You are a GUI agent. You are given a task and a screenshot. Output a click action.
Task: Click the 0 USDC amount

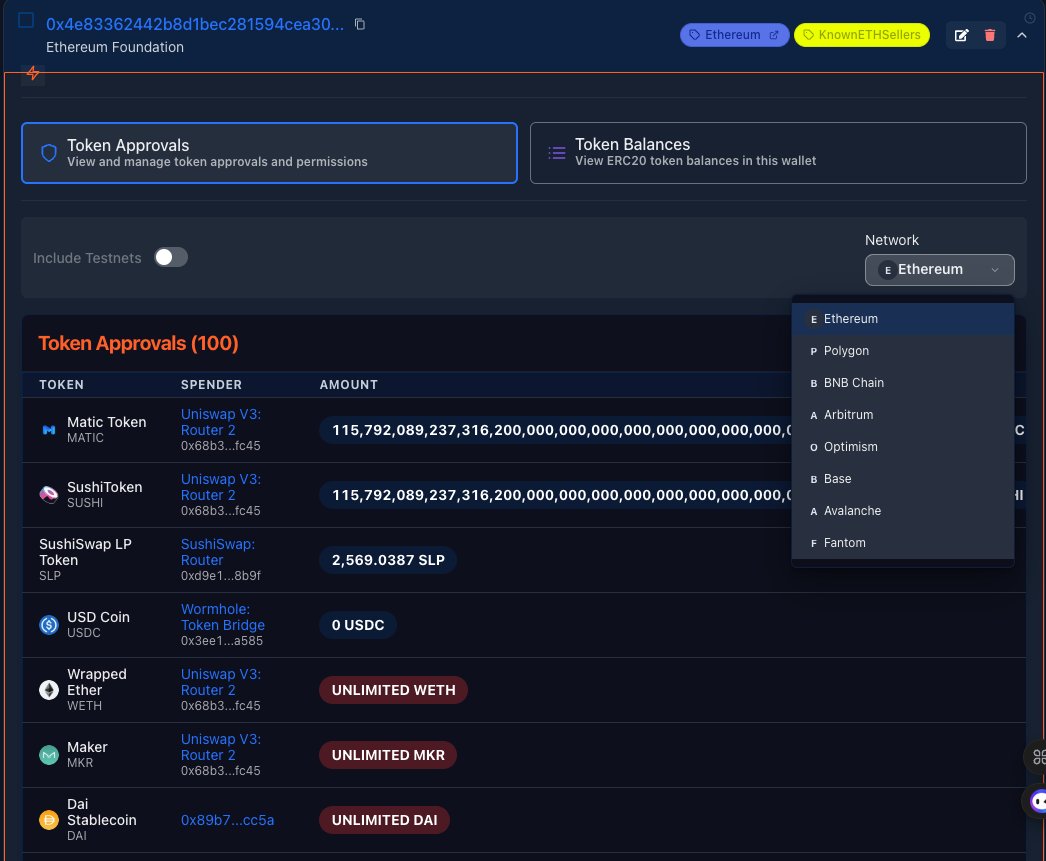click(358, 625)
